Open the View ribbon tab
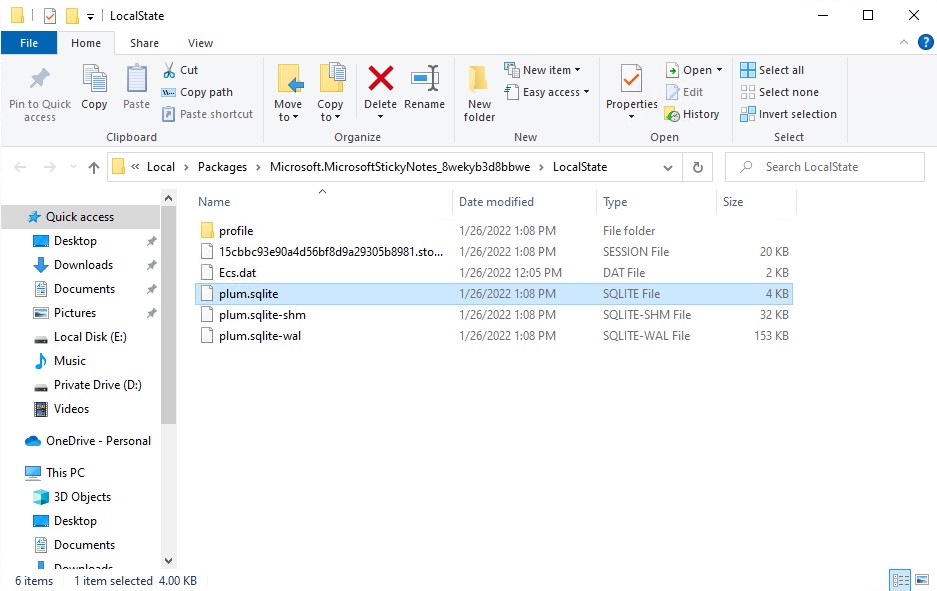Image resolution: width=937 pixels, height=591 pixels. [x=200, y=43]
